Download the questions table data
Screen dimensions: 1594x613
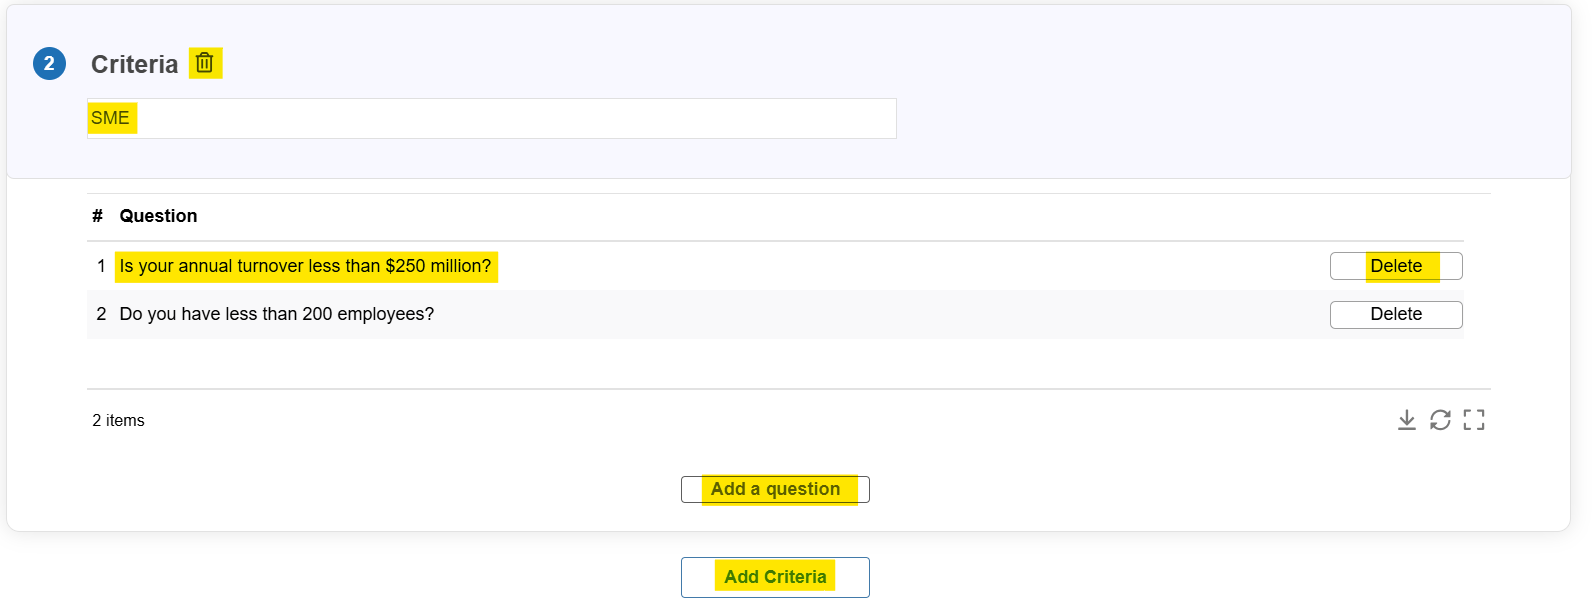click(1406, 420)
